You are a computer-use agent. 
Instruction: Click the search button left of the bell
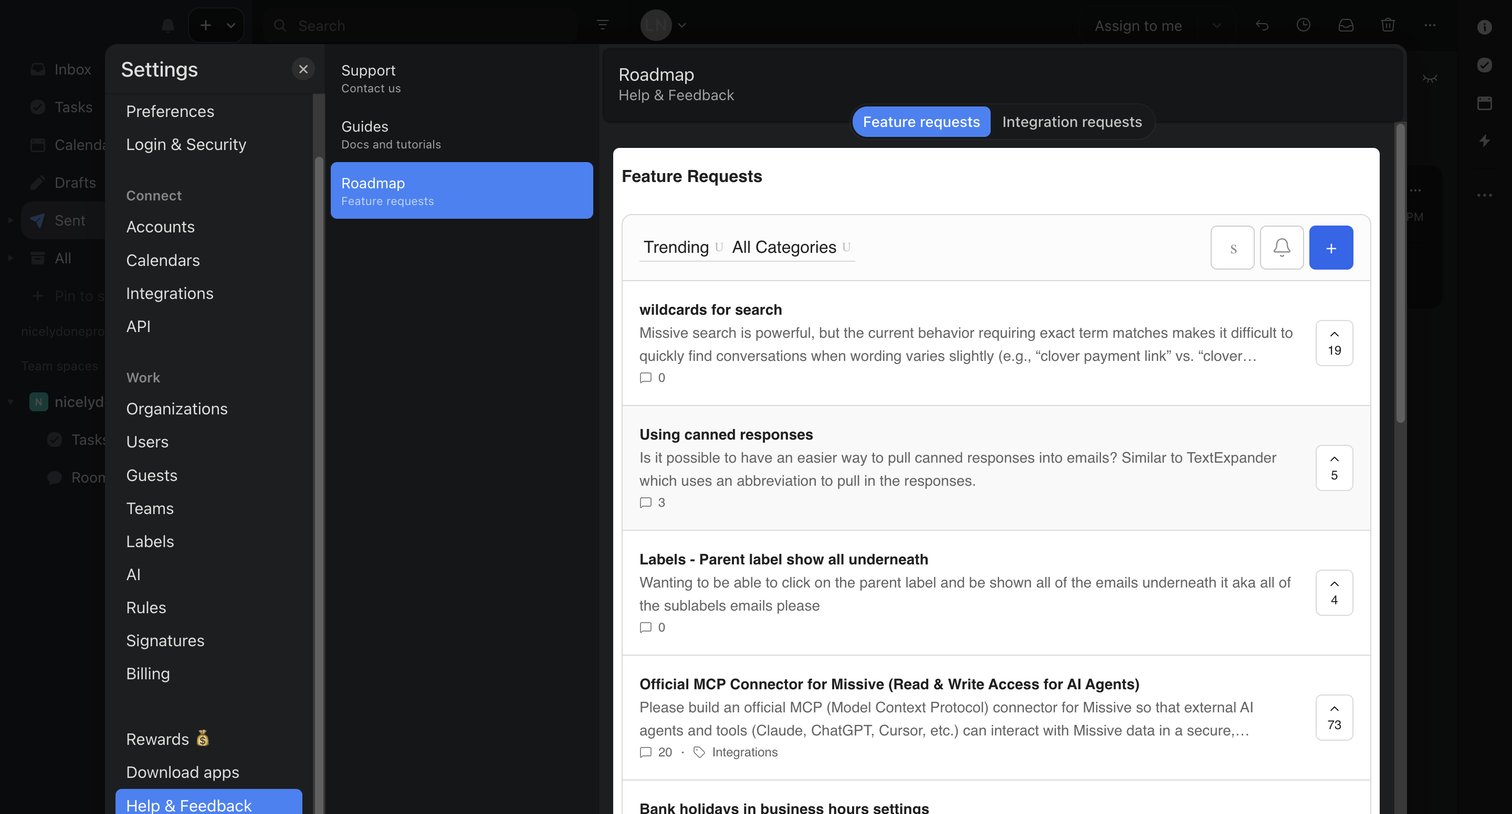coord(1232,247)
